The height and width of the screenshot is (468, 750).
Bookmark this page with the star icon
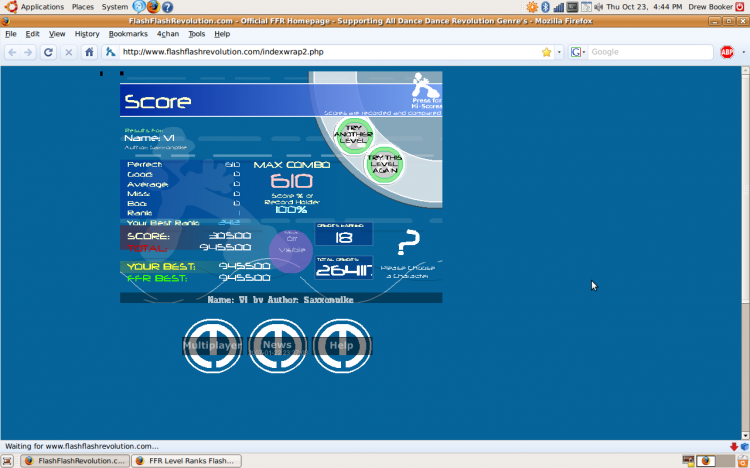[546, 52]
